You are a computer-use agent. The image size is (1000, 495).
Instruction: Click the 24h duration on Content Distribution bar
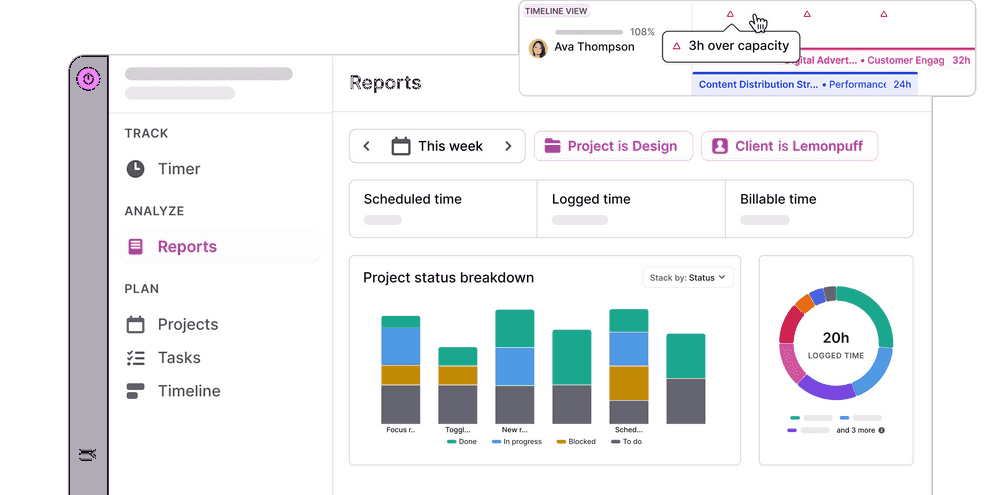pos(902,84)
